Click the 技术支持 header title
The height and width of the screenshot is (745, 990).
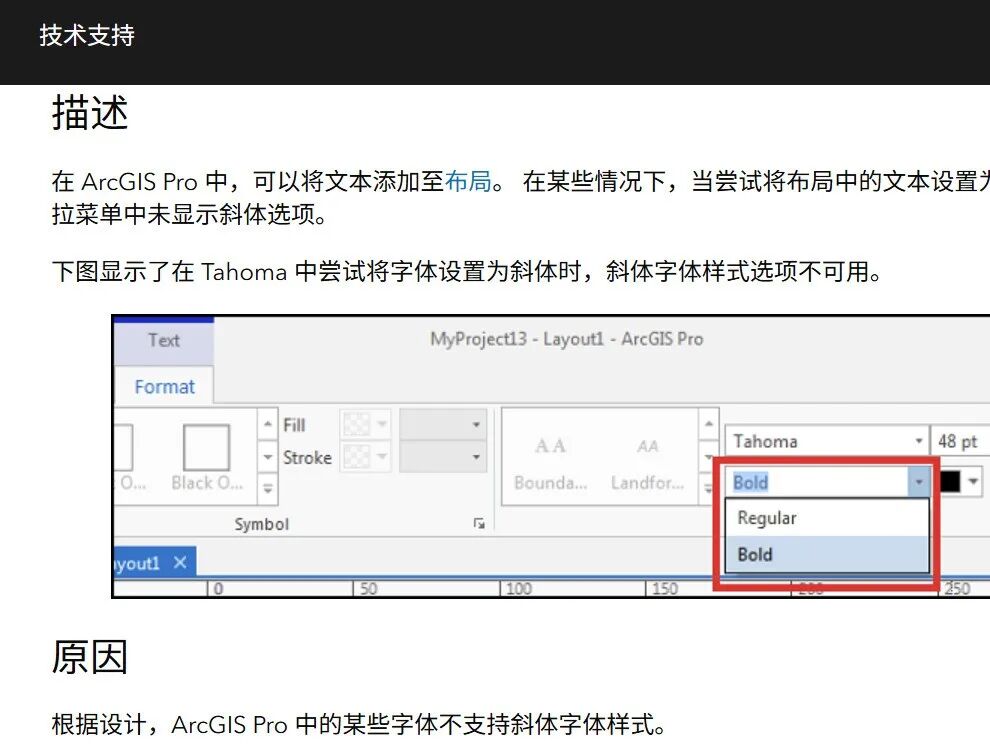click(87, 35)
